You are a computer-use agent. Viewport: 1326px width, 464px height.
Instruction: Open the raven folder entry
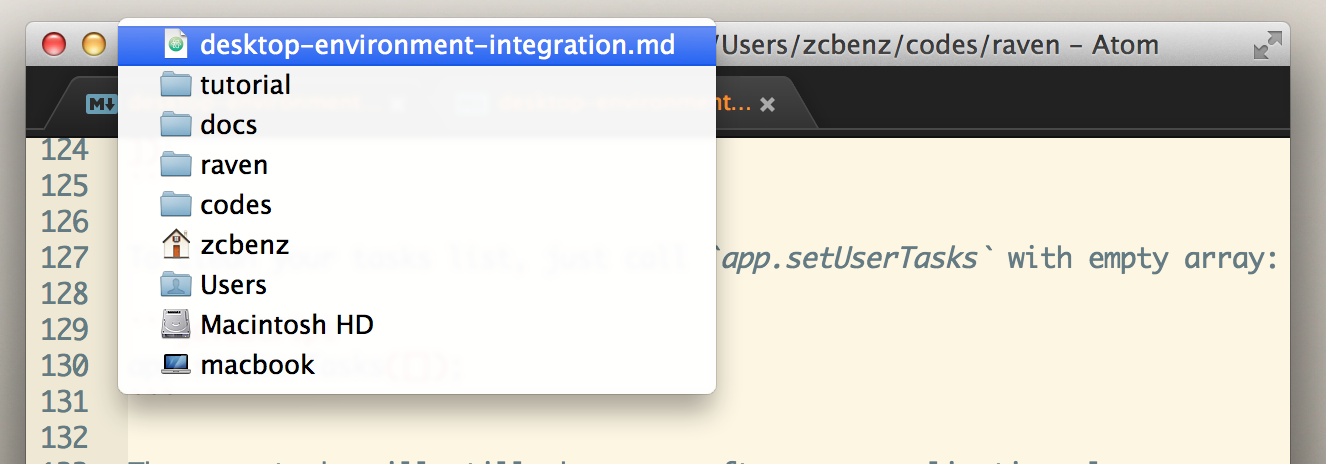tap(233, 165)
